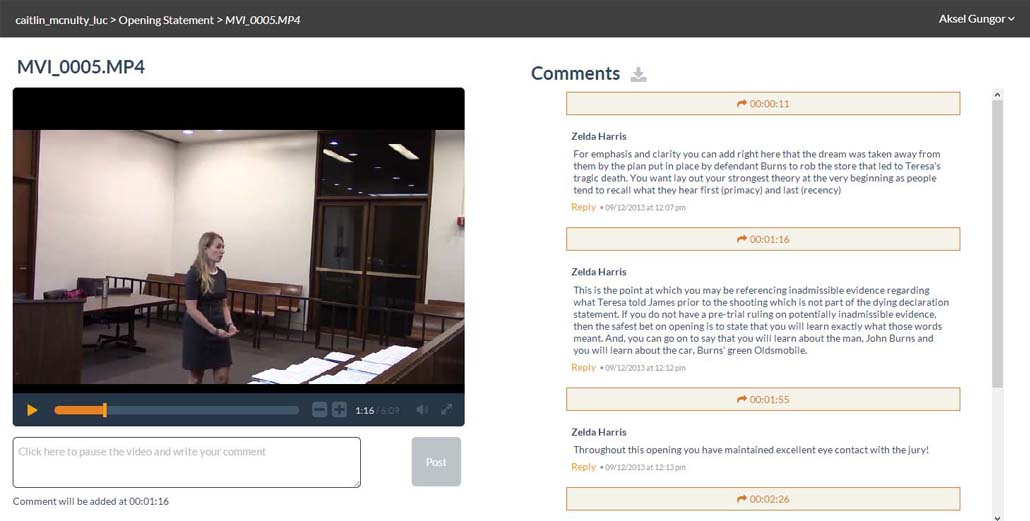Click the unplayed part of the progress bar

pyautogui.click(x=202, y=410)
